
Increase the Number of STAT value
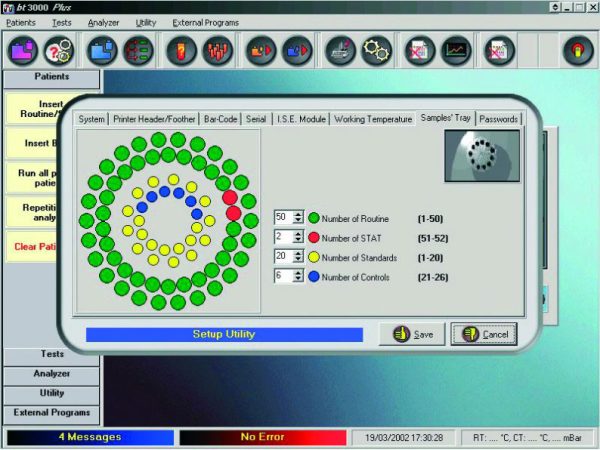(298, 234)
